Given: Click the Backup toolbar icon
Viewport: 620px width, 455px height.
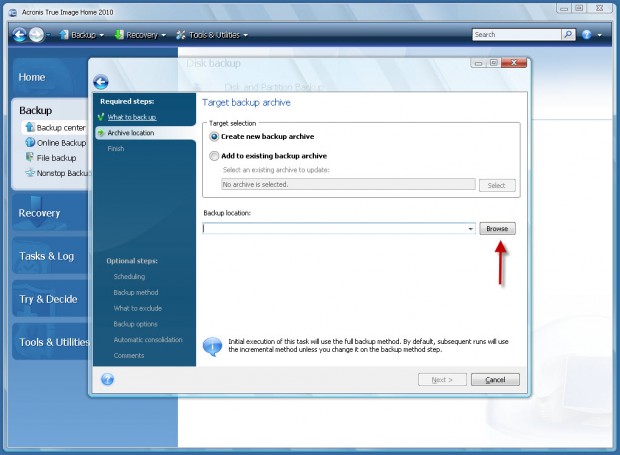Looking at the screenshot, I should [x=64, y=35].
